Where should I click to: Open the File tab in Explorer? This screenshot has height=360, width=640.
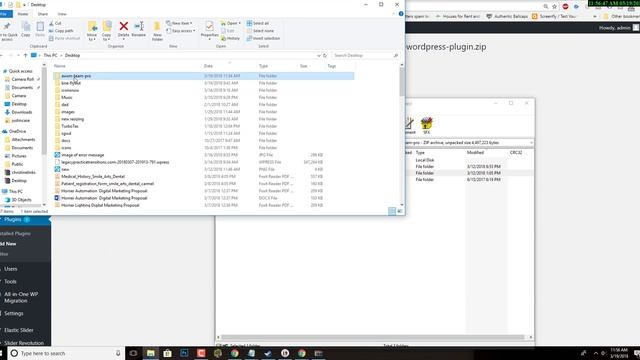5,14
